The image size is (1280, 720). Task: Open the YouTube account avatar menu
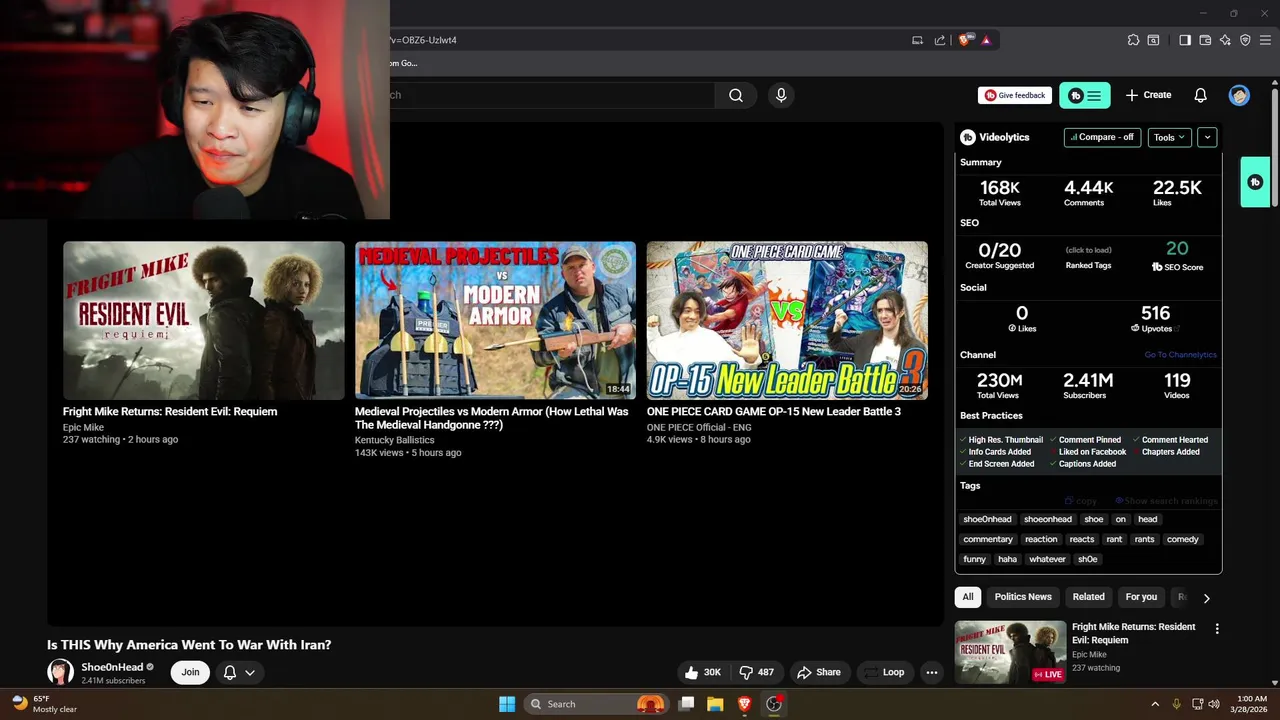pyautogui.click(x=1239, y=95)
